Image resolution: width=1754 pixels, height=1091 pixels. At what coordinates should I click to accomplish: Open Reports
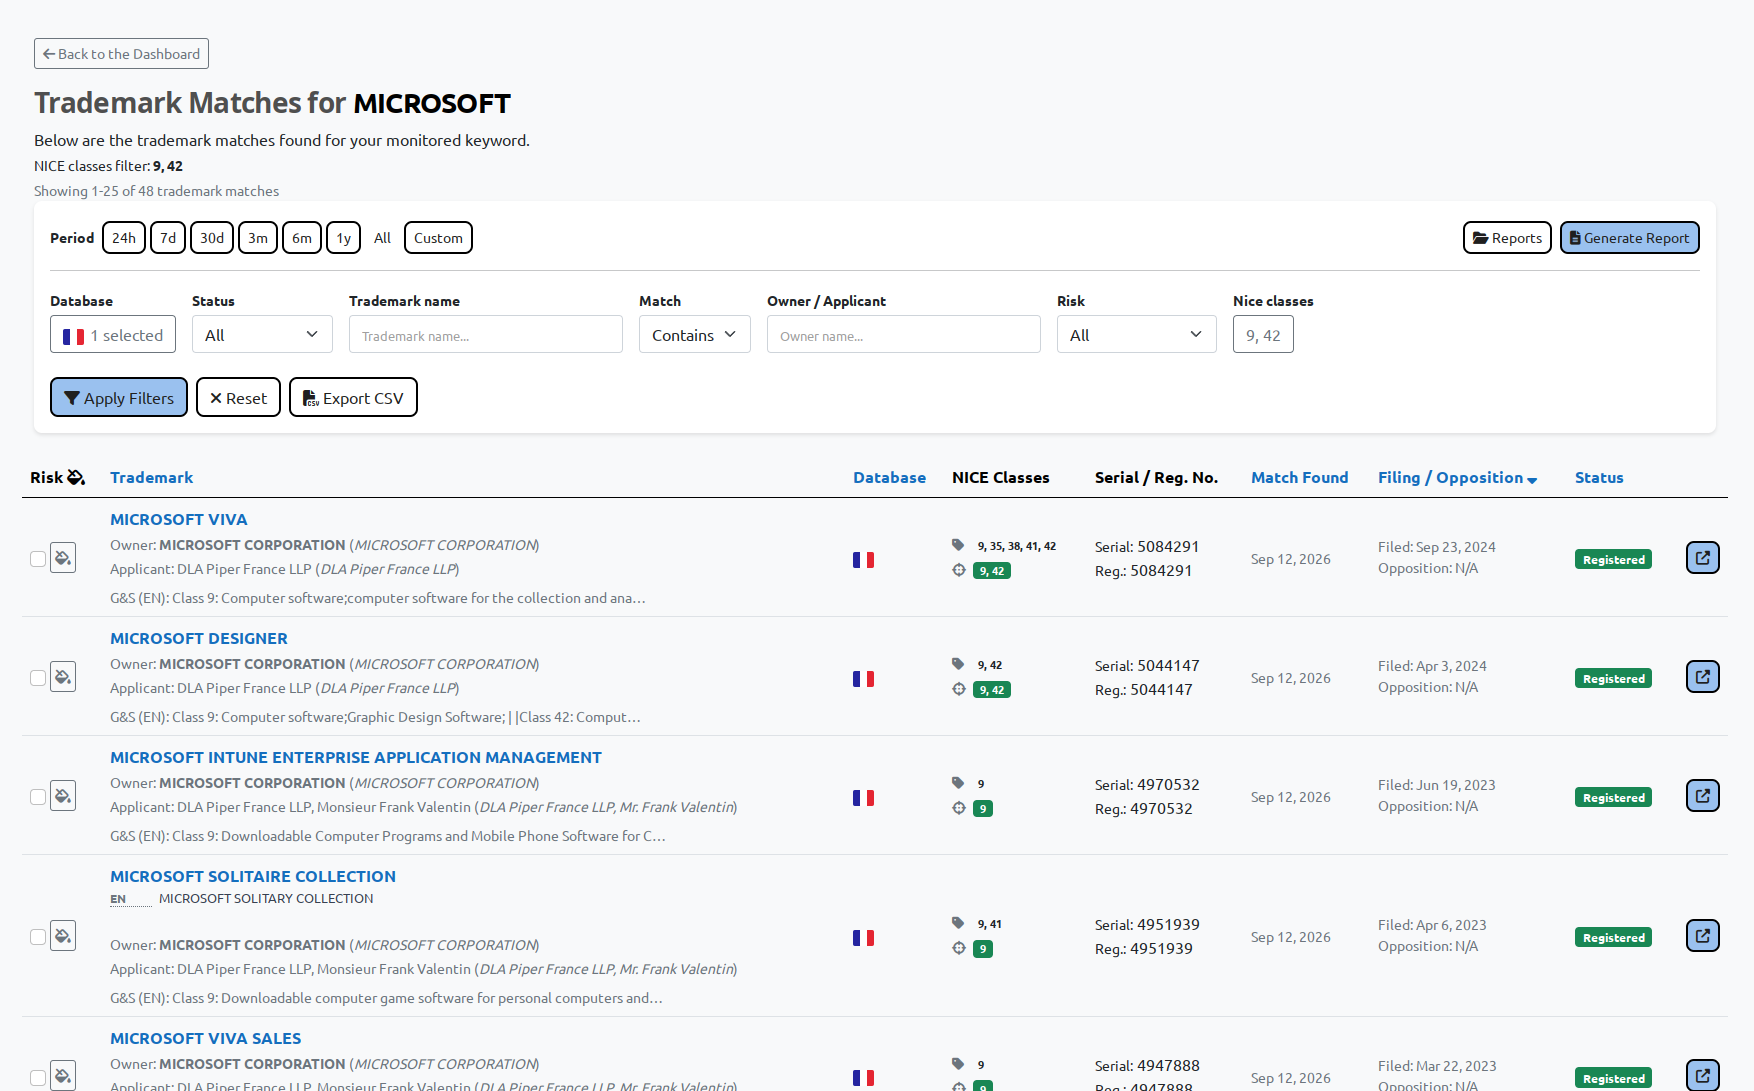pos(1507,238)
